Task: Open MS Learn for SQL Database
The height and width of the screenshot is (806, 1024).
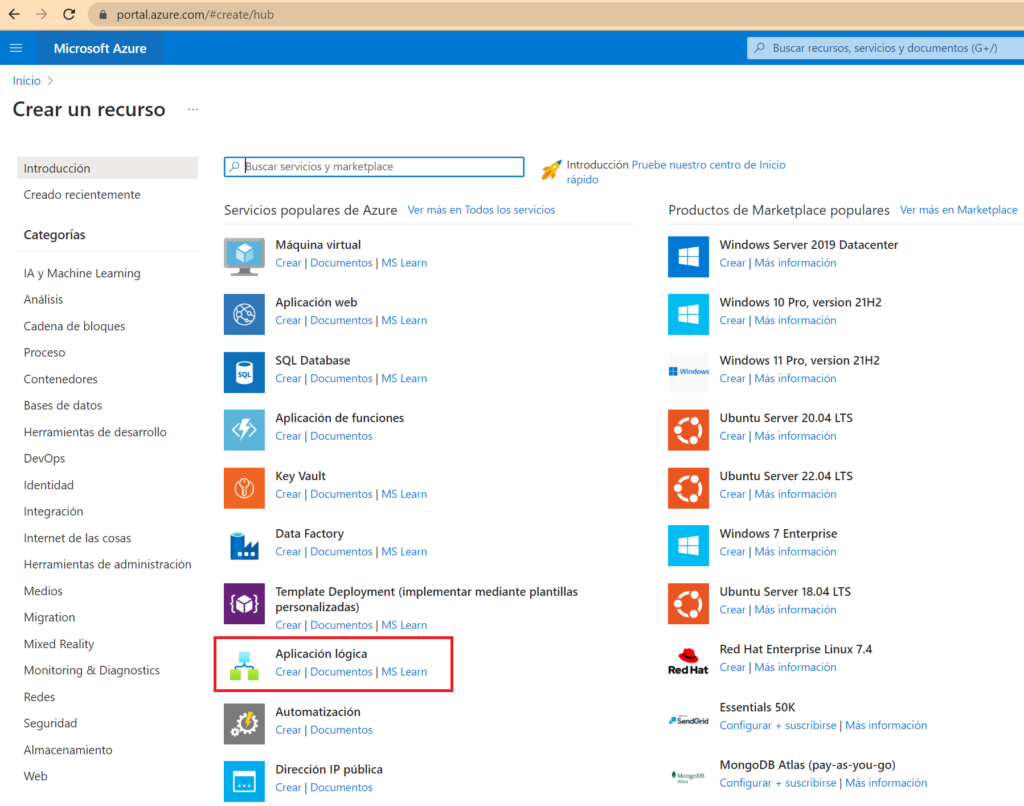Action: point(404,378)
